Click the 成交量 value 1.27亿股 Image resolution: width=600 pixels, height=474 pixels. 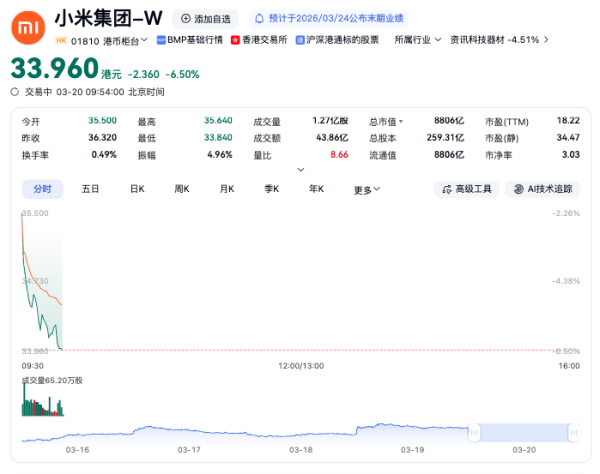coord(330,121)
